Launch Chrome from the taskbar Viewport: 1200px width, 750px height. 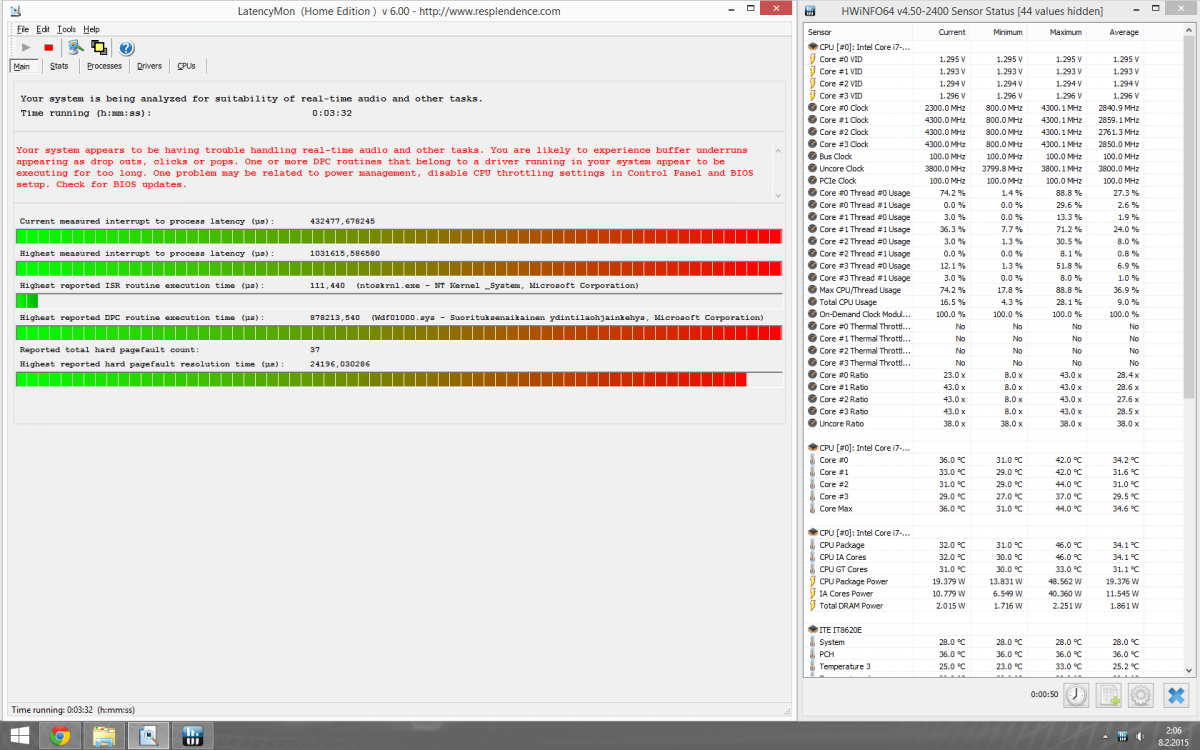60,737
